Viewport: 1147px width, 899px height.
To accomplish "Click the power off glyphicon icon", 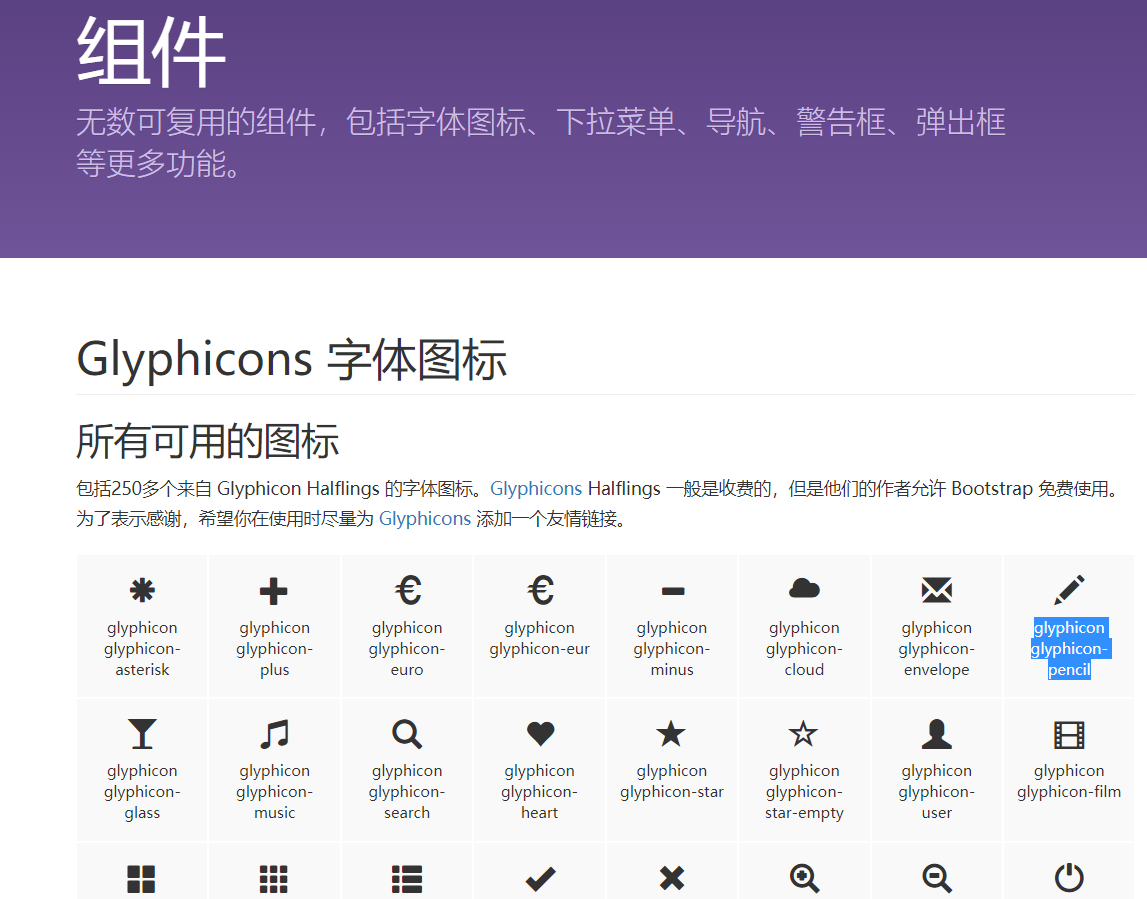I will 1069,877.
